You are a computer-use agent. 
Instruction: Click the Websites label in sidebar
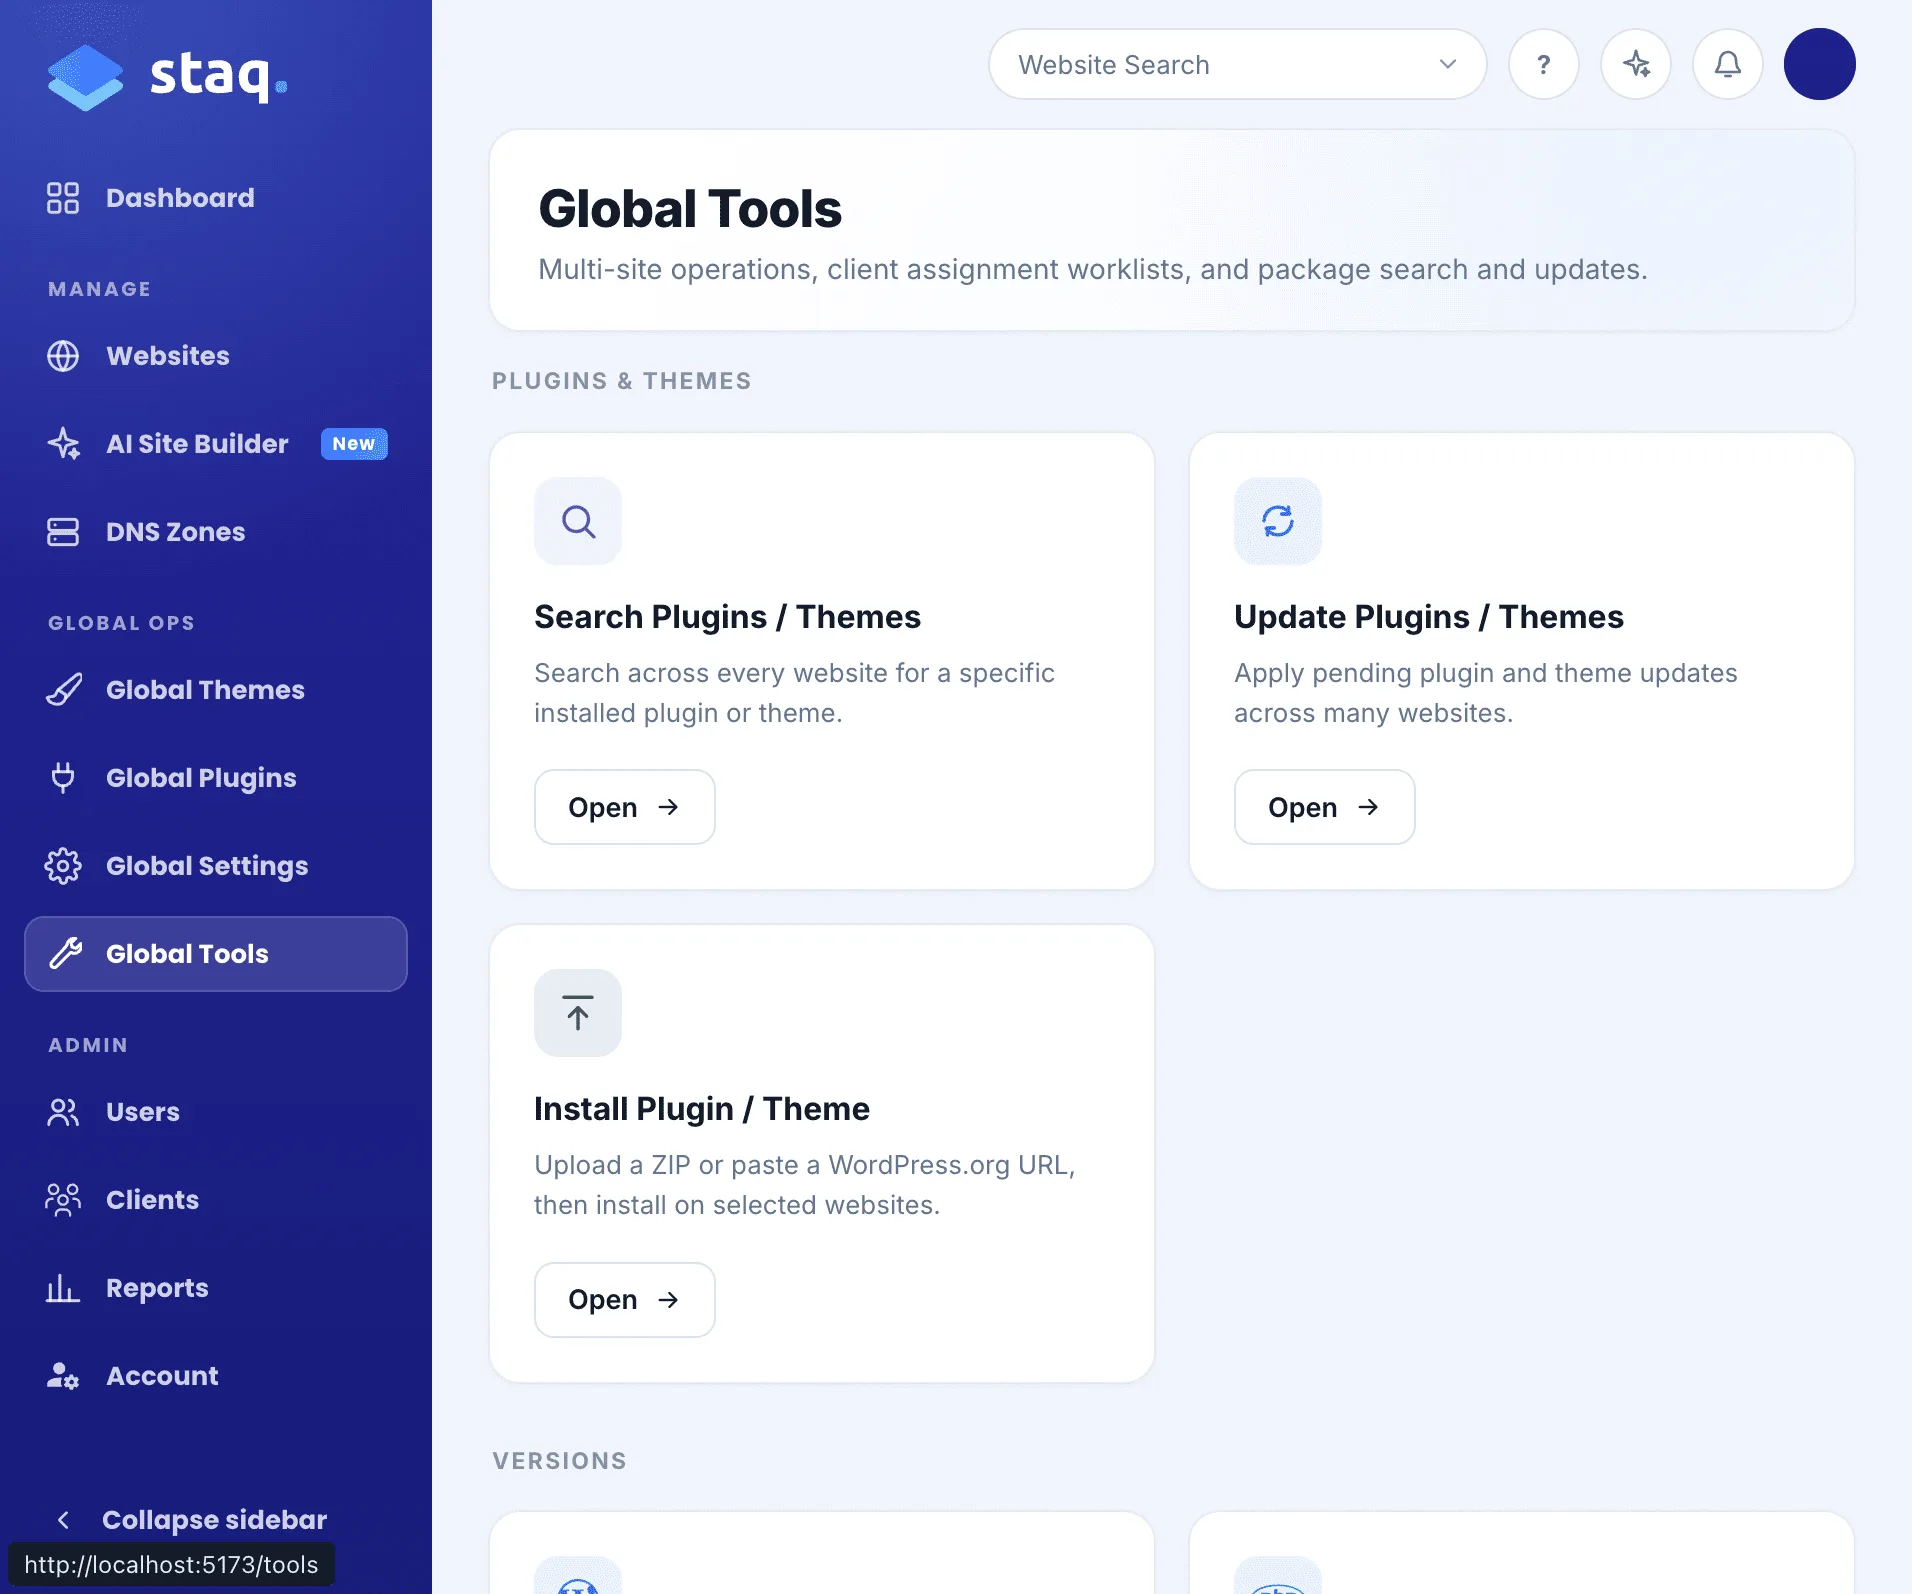168,356
